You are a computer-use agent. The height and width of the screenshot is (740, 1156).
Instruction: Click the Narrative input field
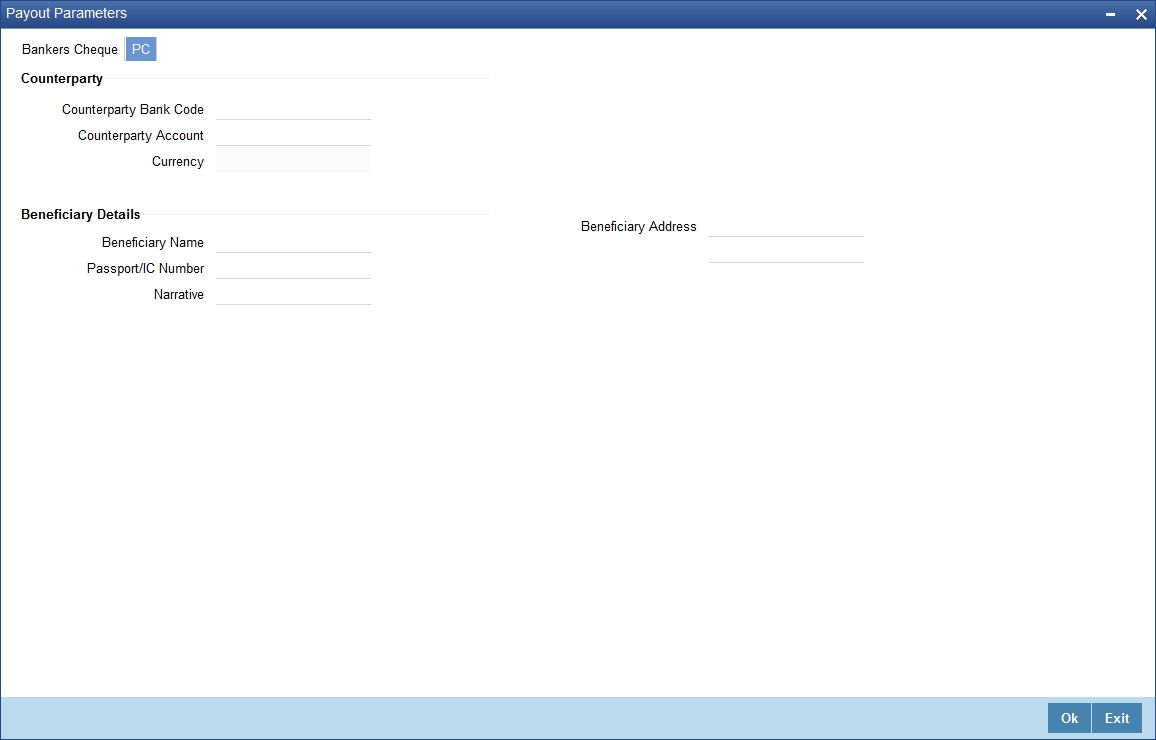coord(293,294)
